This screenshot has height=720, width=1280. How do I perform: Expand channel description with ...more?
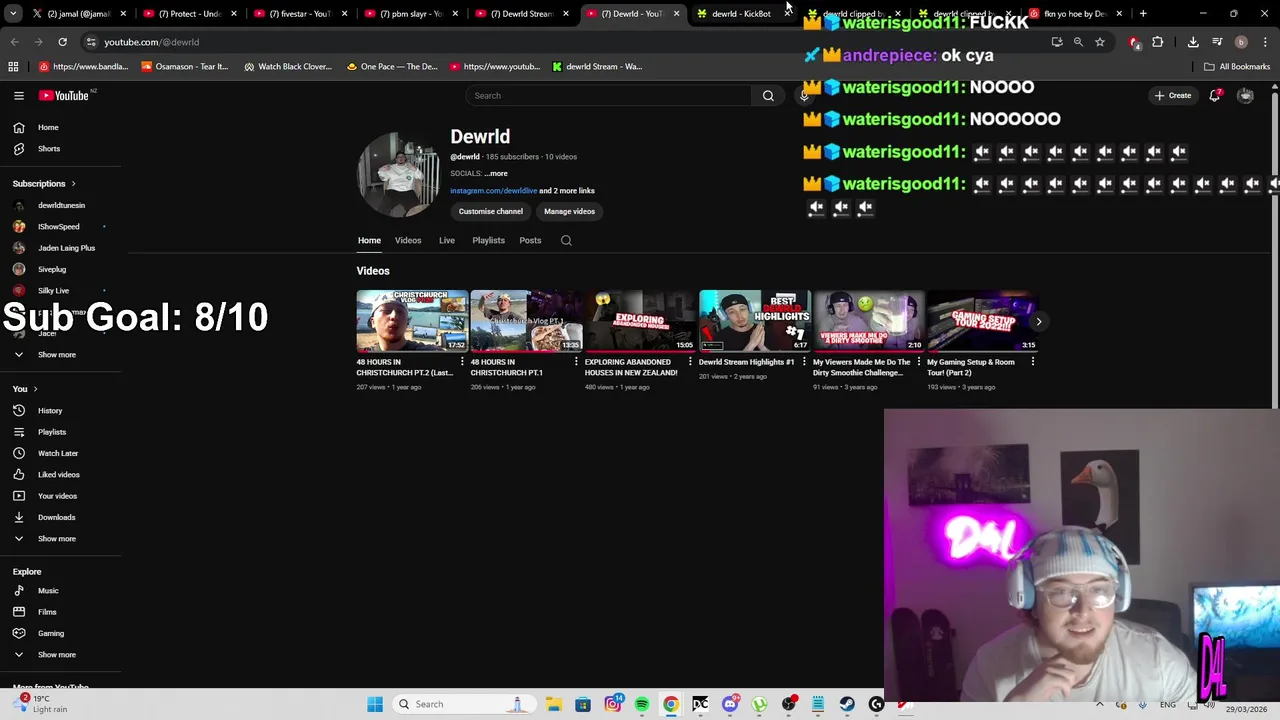point(497,173)
